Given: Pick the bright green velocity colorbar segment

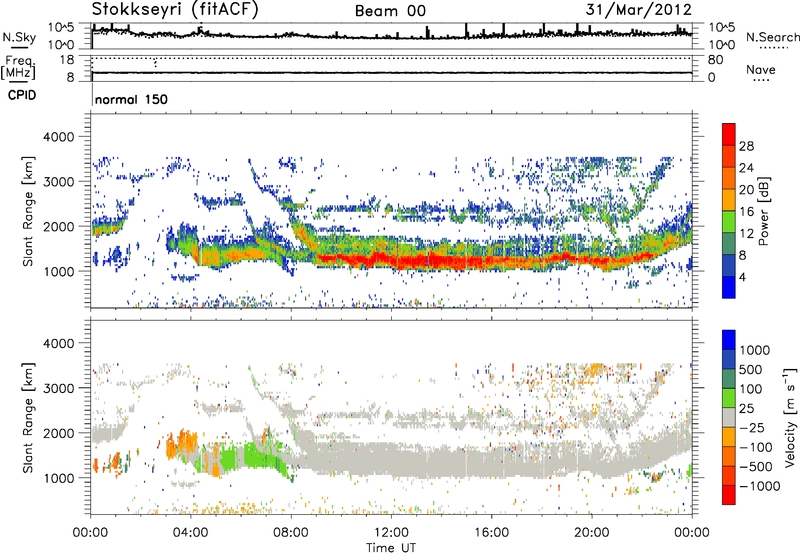Looking at the screenshot, I should [729, 398].
